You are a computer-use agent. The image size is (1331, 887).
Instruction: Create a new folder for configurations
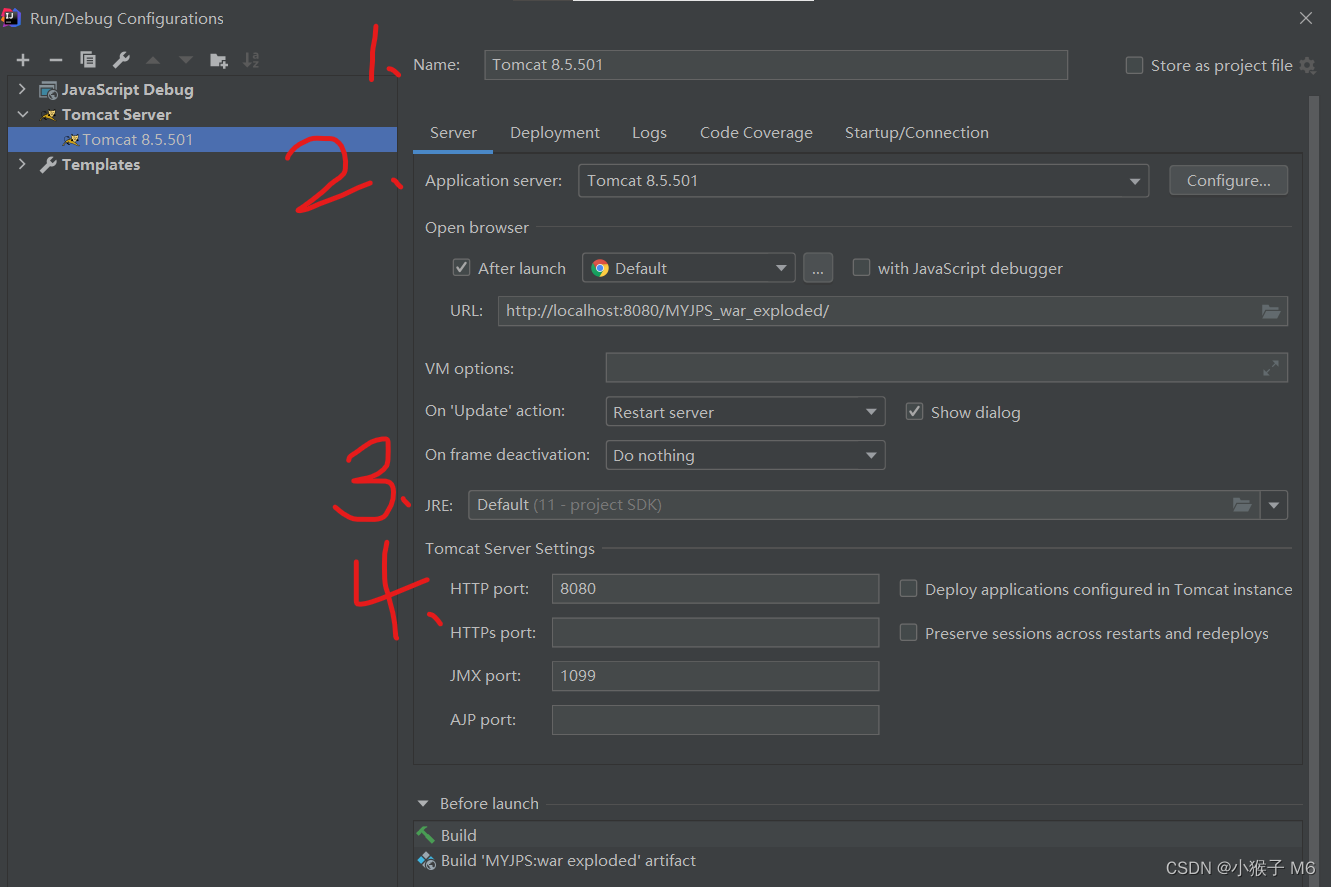tap(219, 61)
